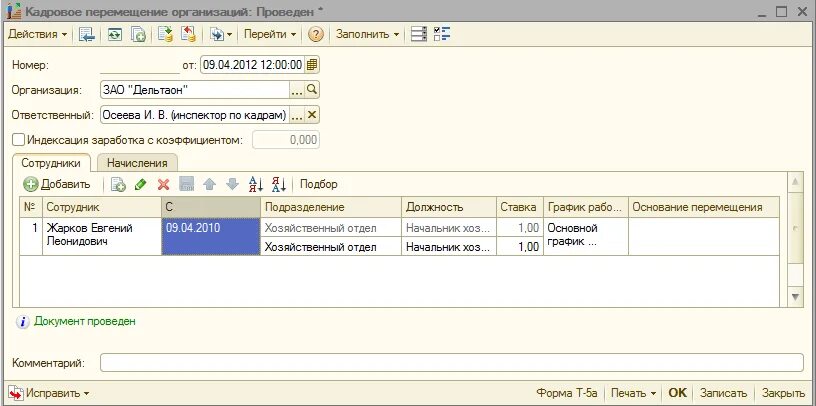Click the move row down arrow icon

tap(232, 184)
